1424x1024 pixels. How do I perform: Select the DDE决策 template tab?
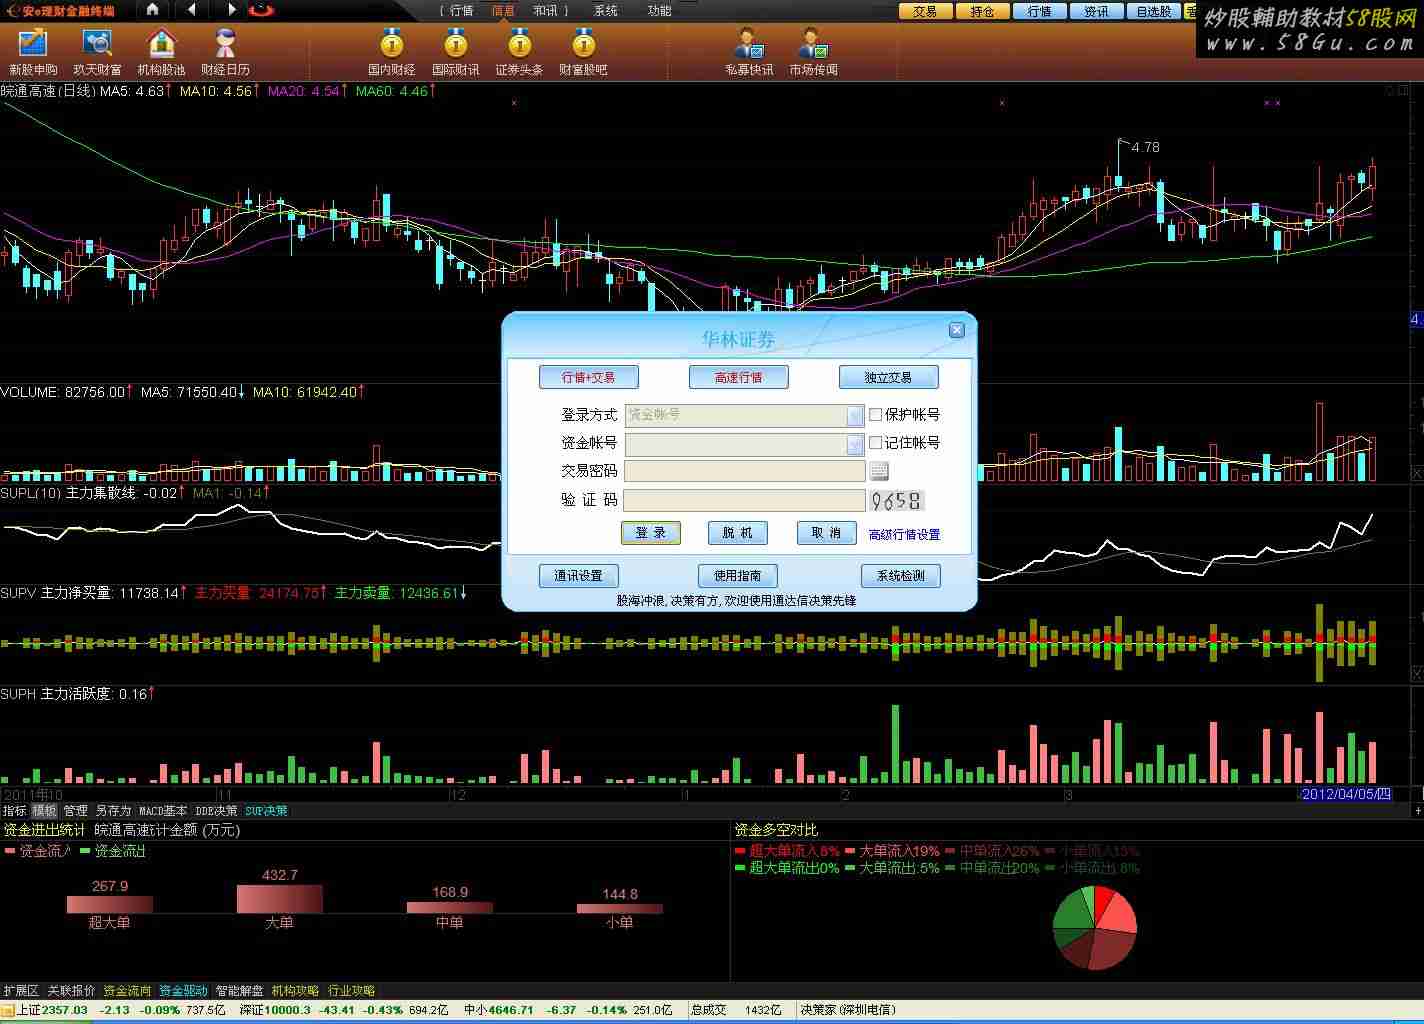(x=217, y=811)
